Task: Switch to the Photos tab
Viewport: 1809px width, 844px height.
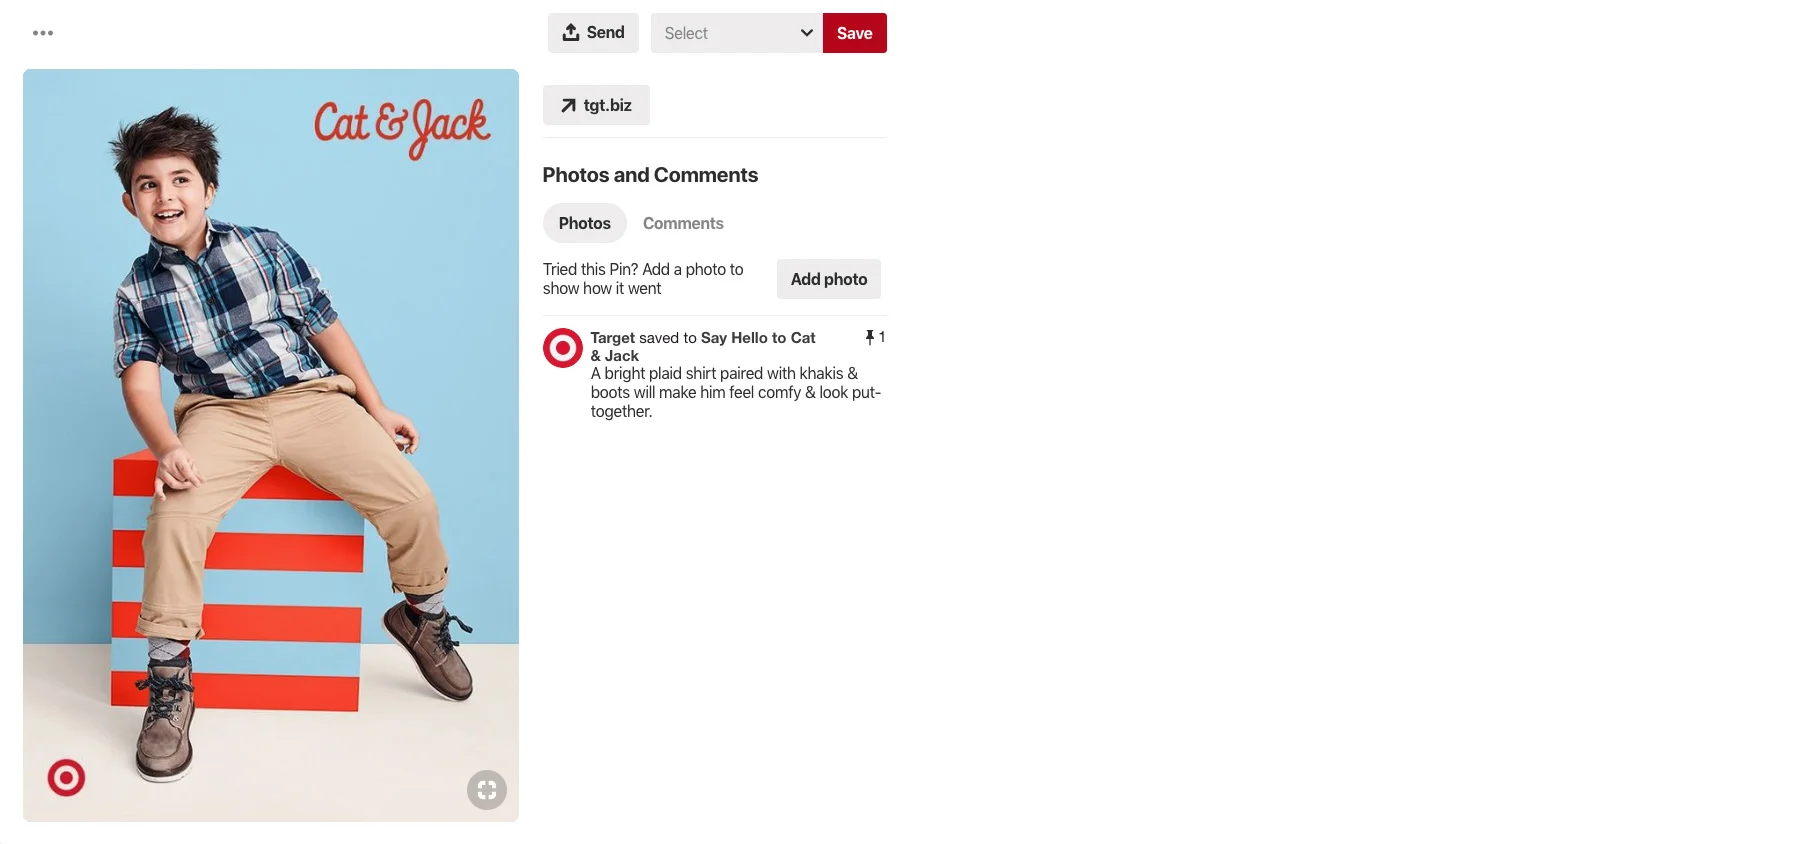Action: [x=585, y=223]
